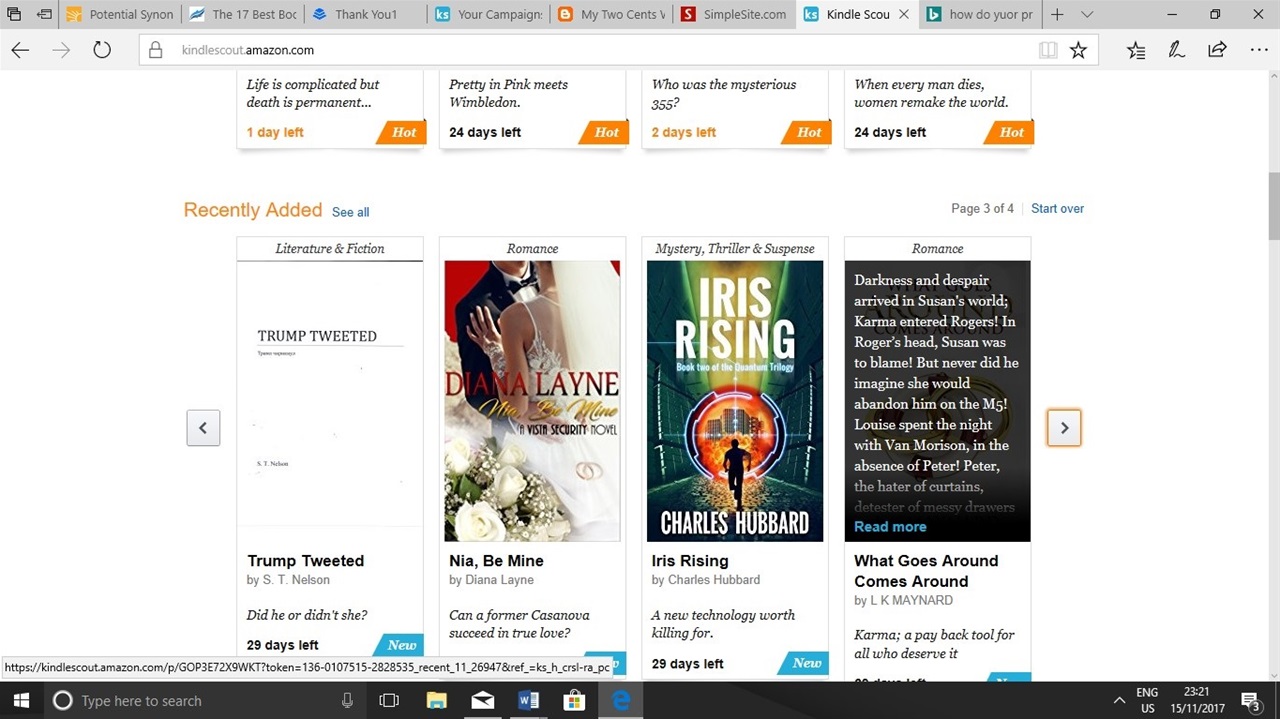Switch to The 17 Best Boo tab
The width and height of the screenshot is (1280, 719).
pos(241,14)
